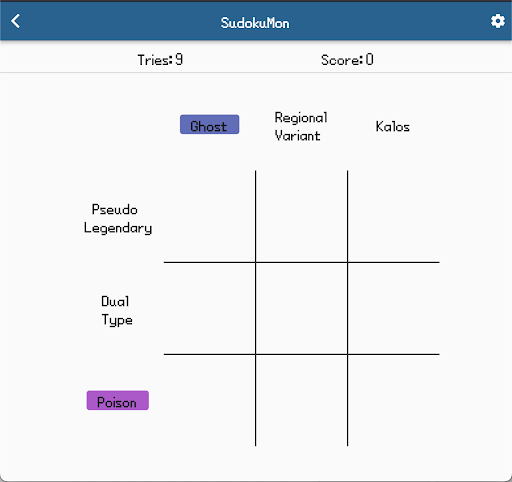Open settings via the gear icon
Image resolution: width=512 pixels, height=482 pixels.
click(x=498, y=21)
